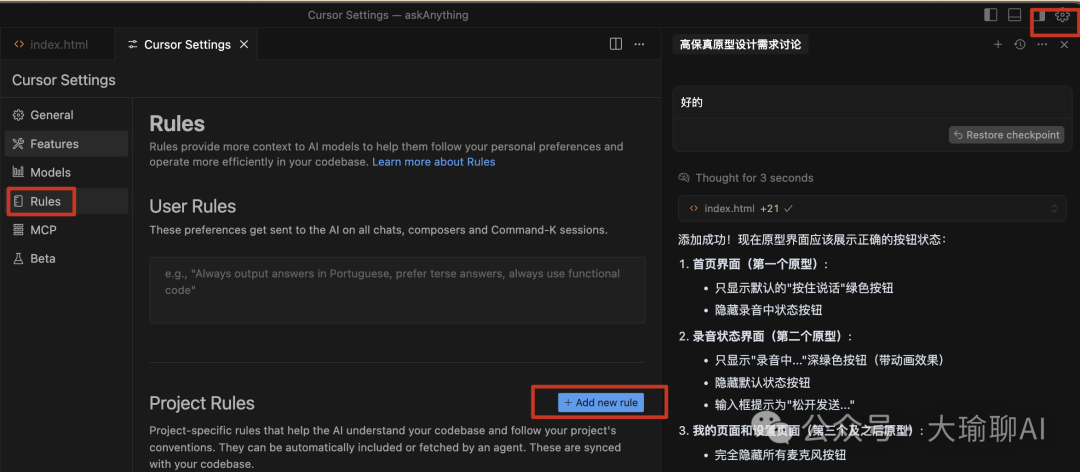1080x472 pixels.
Task: Toggle the primary sidebar layout icon
Action: [x=990, y=14]
